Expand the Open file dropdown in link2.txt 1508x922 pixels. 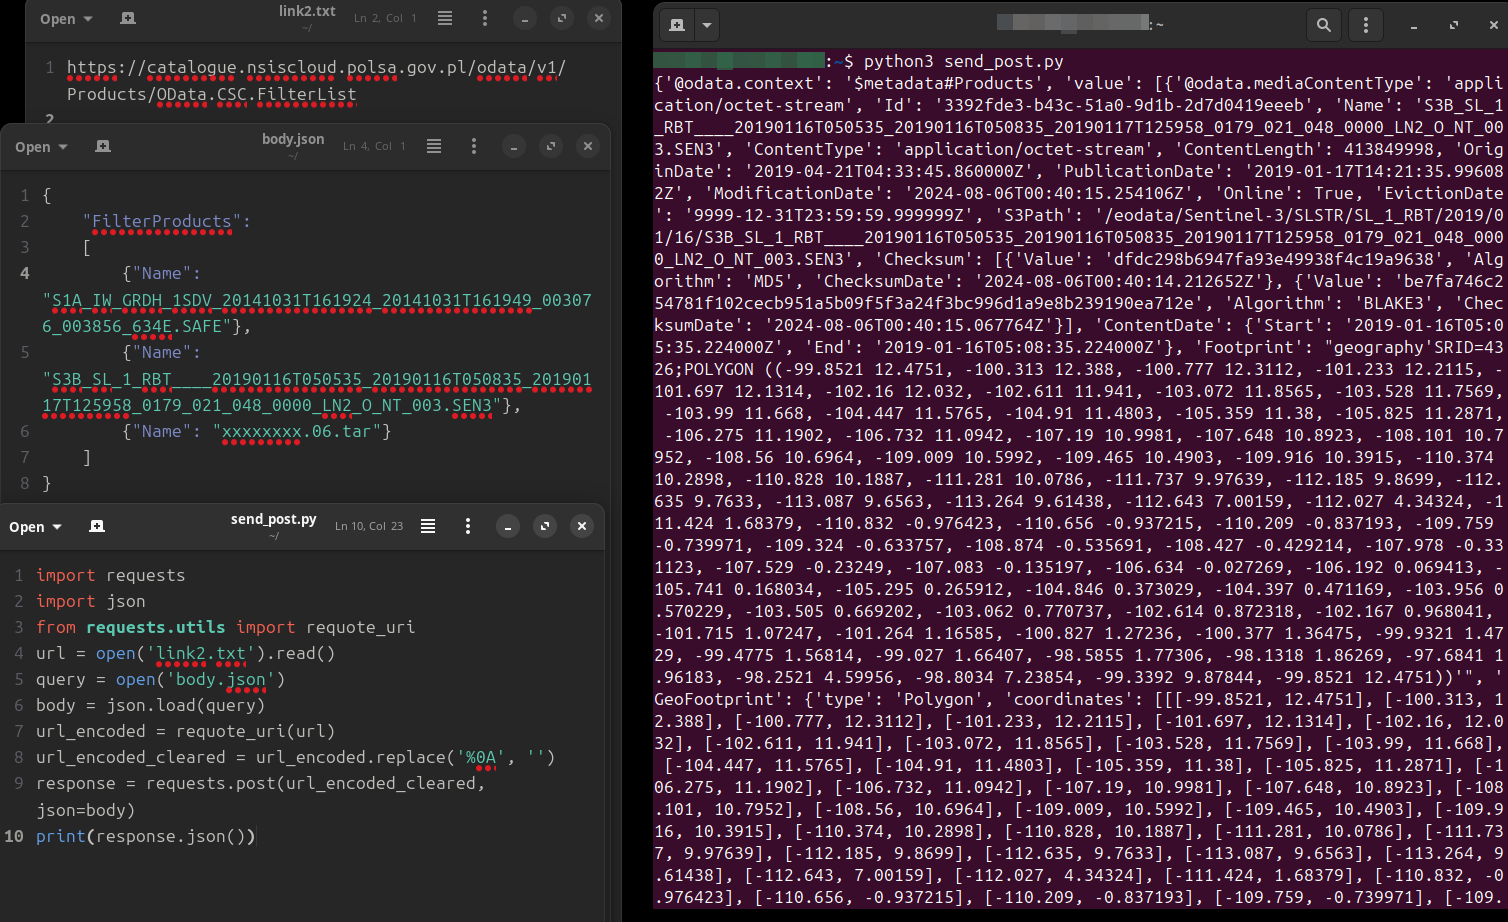click(64, 18)
